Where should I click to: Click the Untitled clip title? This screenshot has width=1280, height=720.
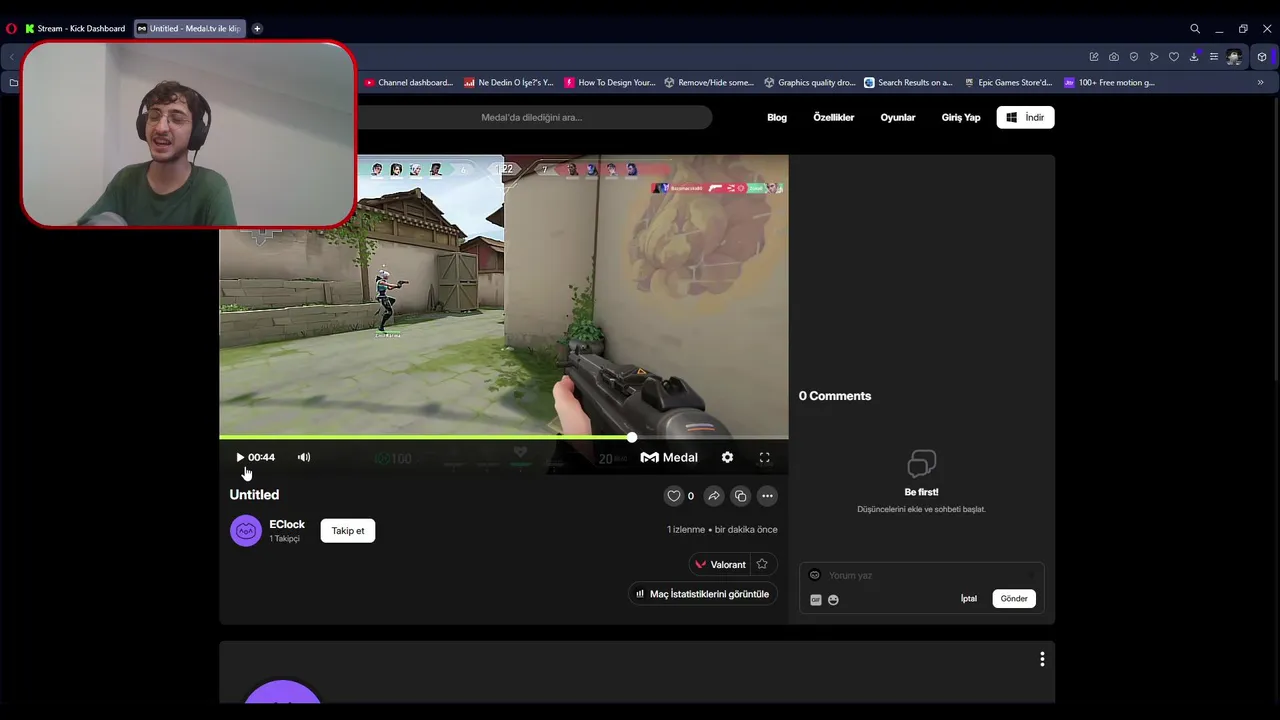254,495
